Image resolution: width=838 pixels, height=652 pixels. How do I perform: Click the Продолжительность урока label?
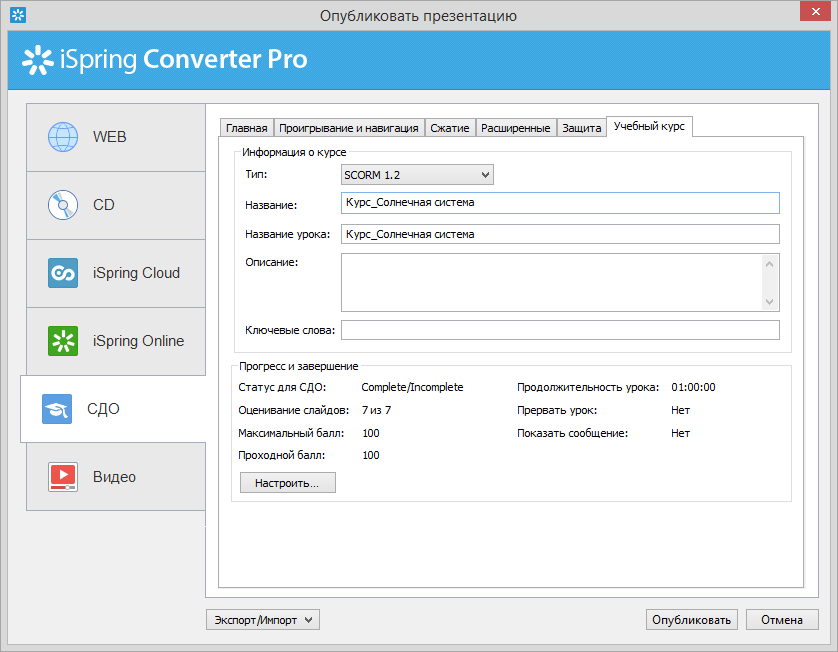[588, 387]
